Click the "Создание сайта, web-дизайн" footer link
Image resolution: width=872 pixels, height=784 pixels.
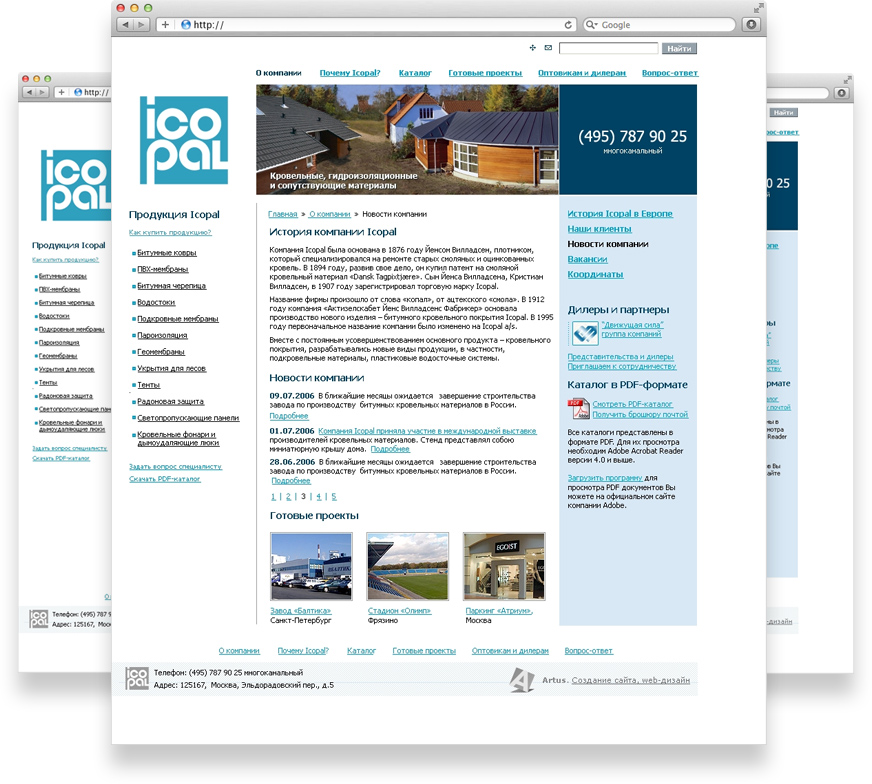click(x=631, y=680)
